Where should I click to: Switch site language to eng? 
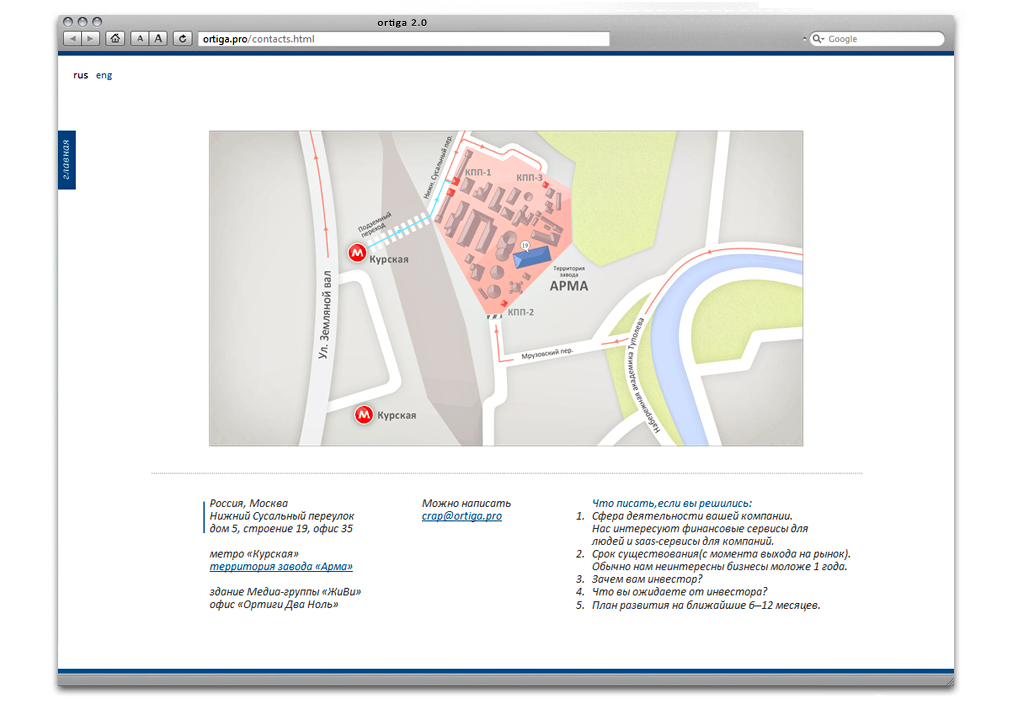pos(104,76)
